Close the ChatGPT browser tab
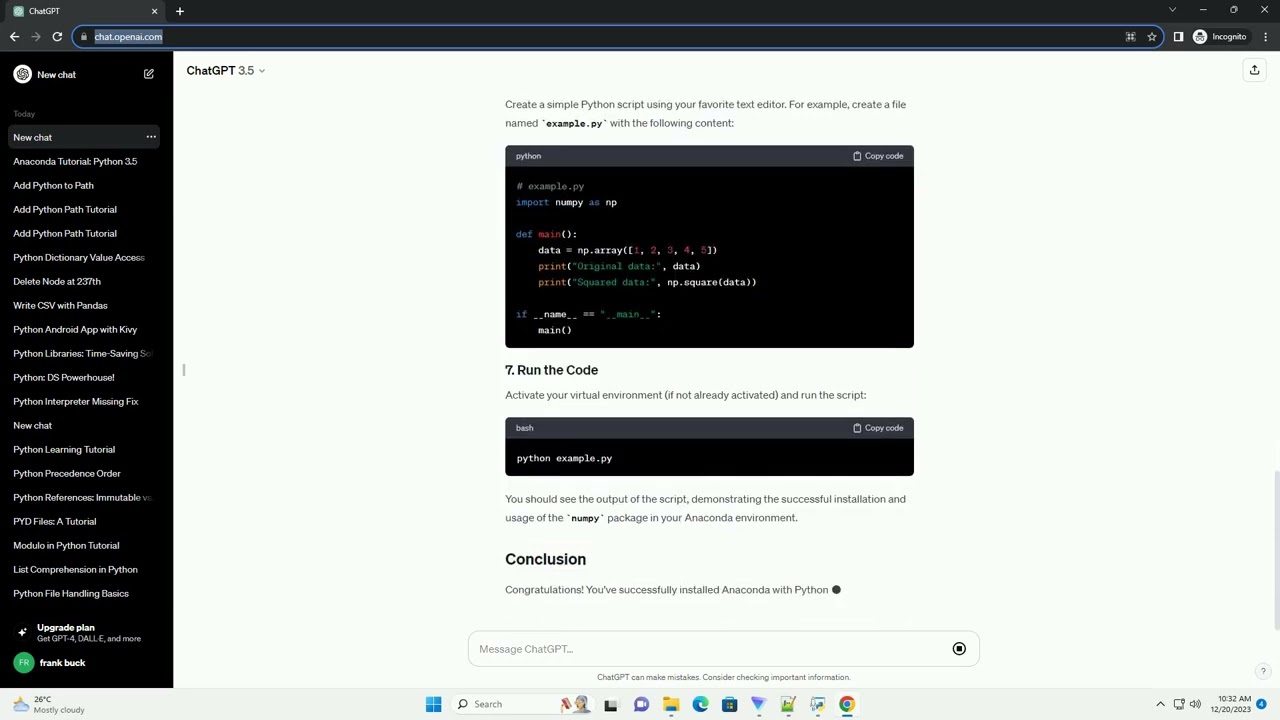Viewport: 1280px width, 720px height. pyautogui.click(x=154, y=11)
